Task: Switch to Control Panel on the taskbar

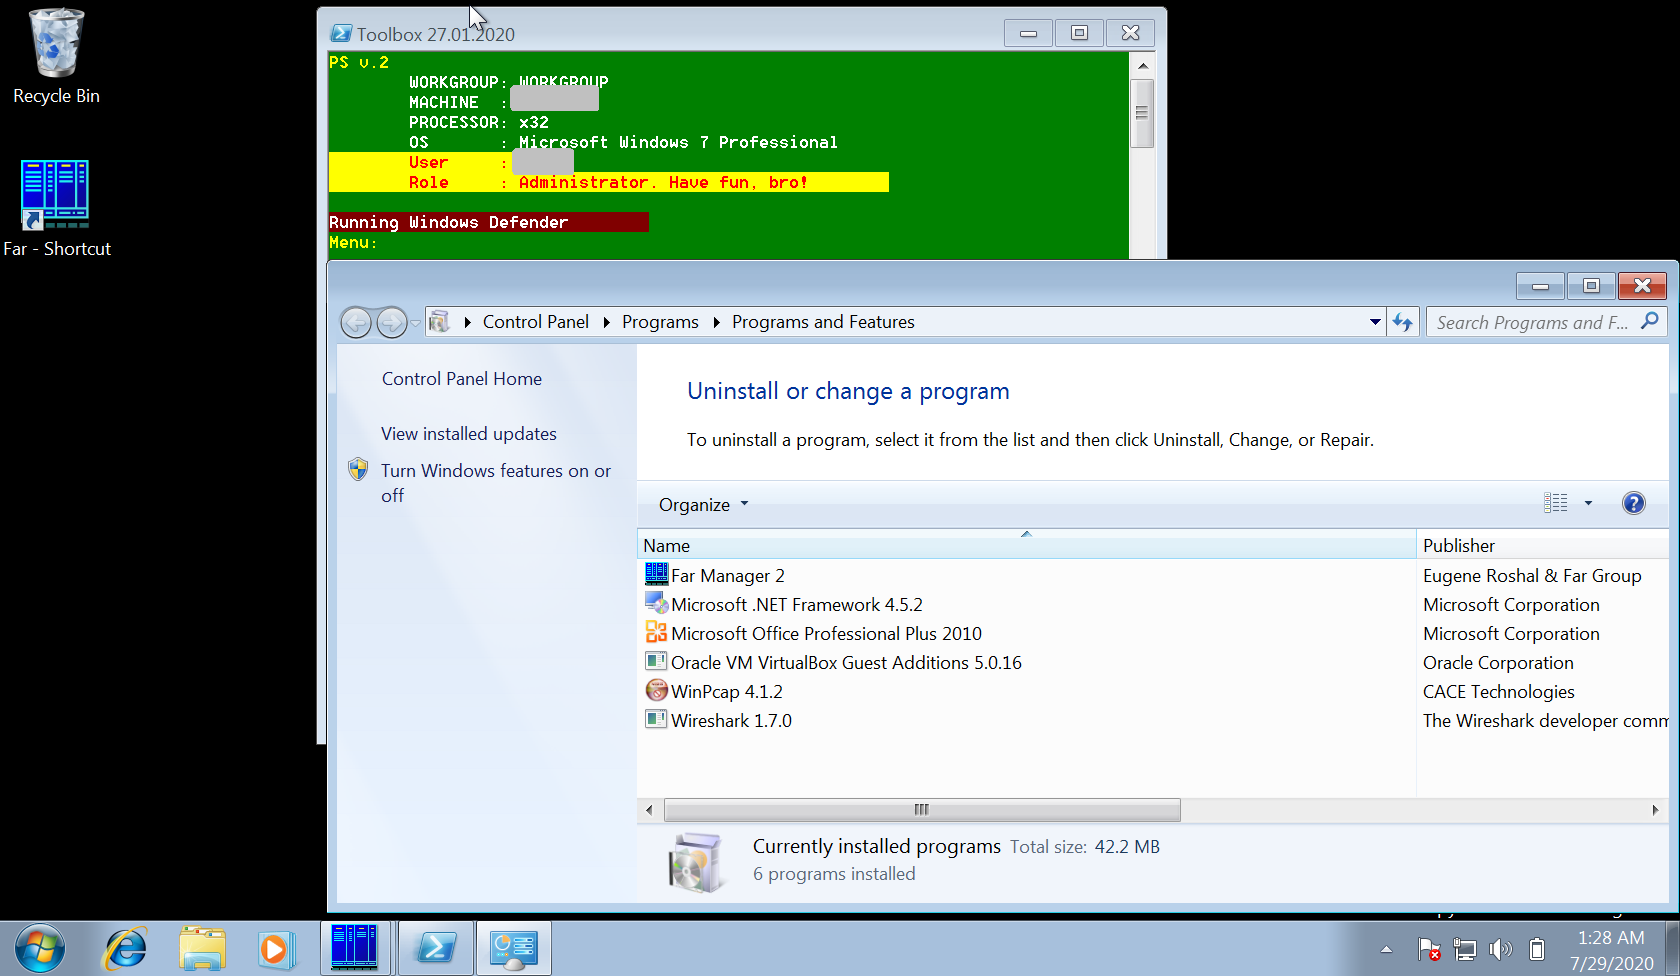Action: point(514,948)
